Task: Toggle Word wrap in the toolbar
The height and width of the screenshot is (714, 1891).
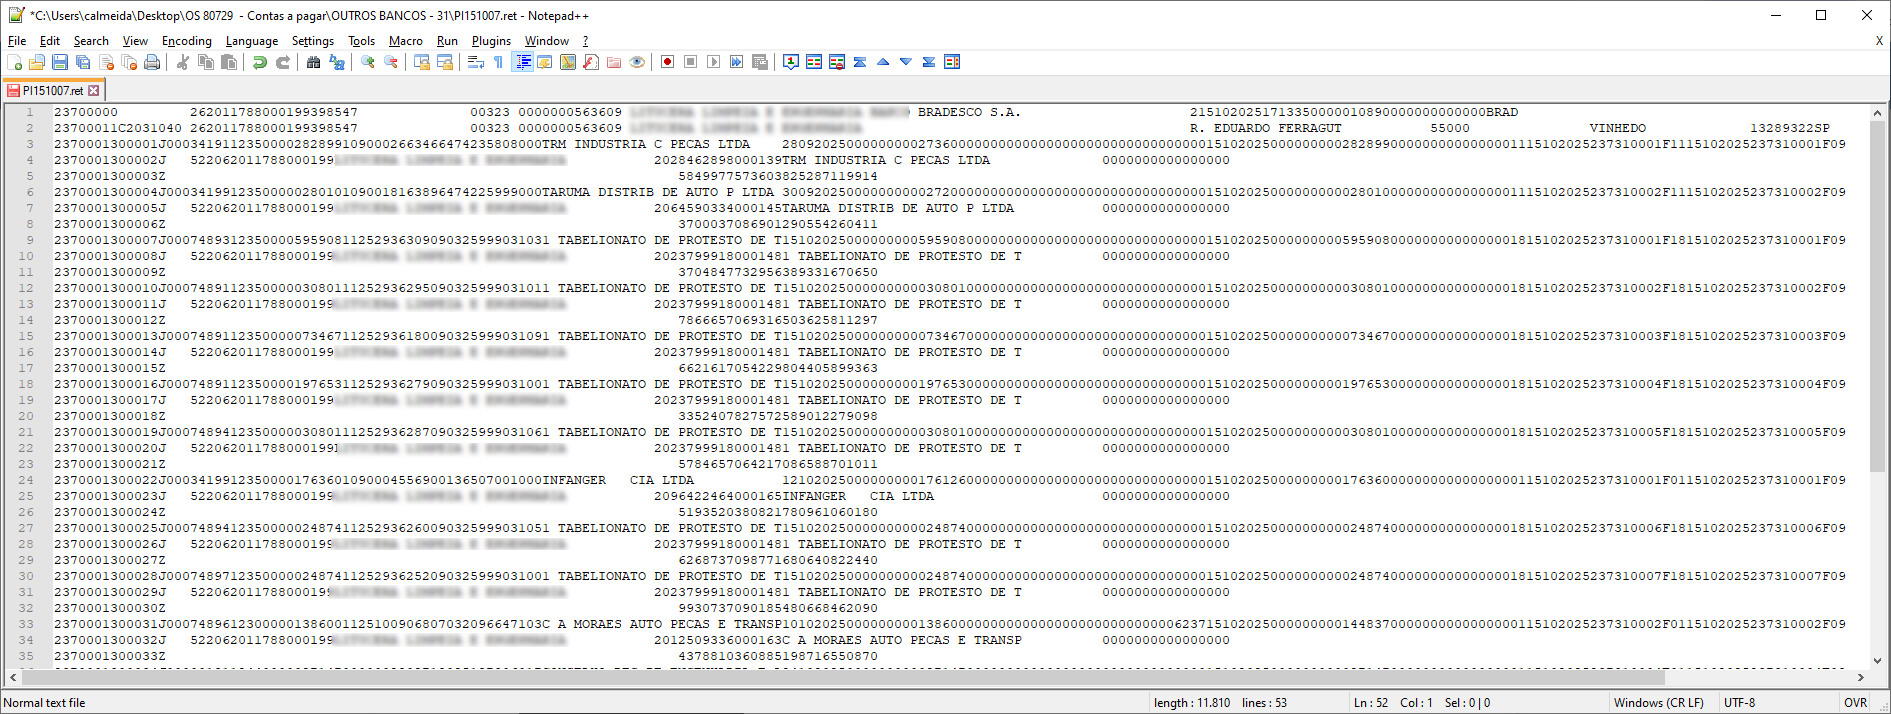Action: [x=475, y=62]
